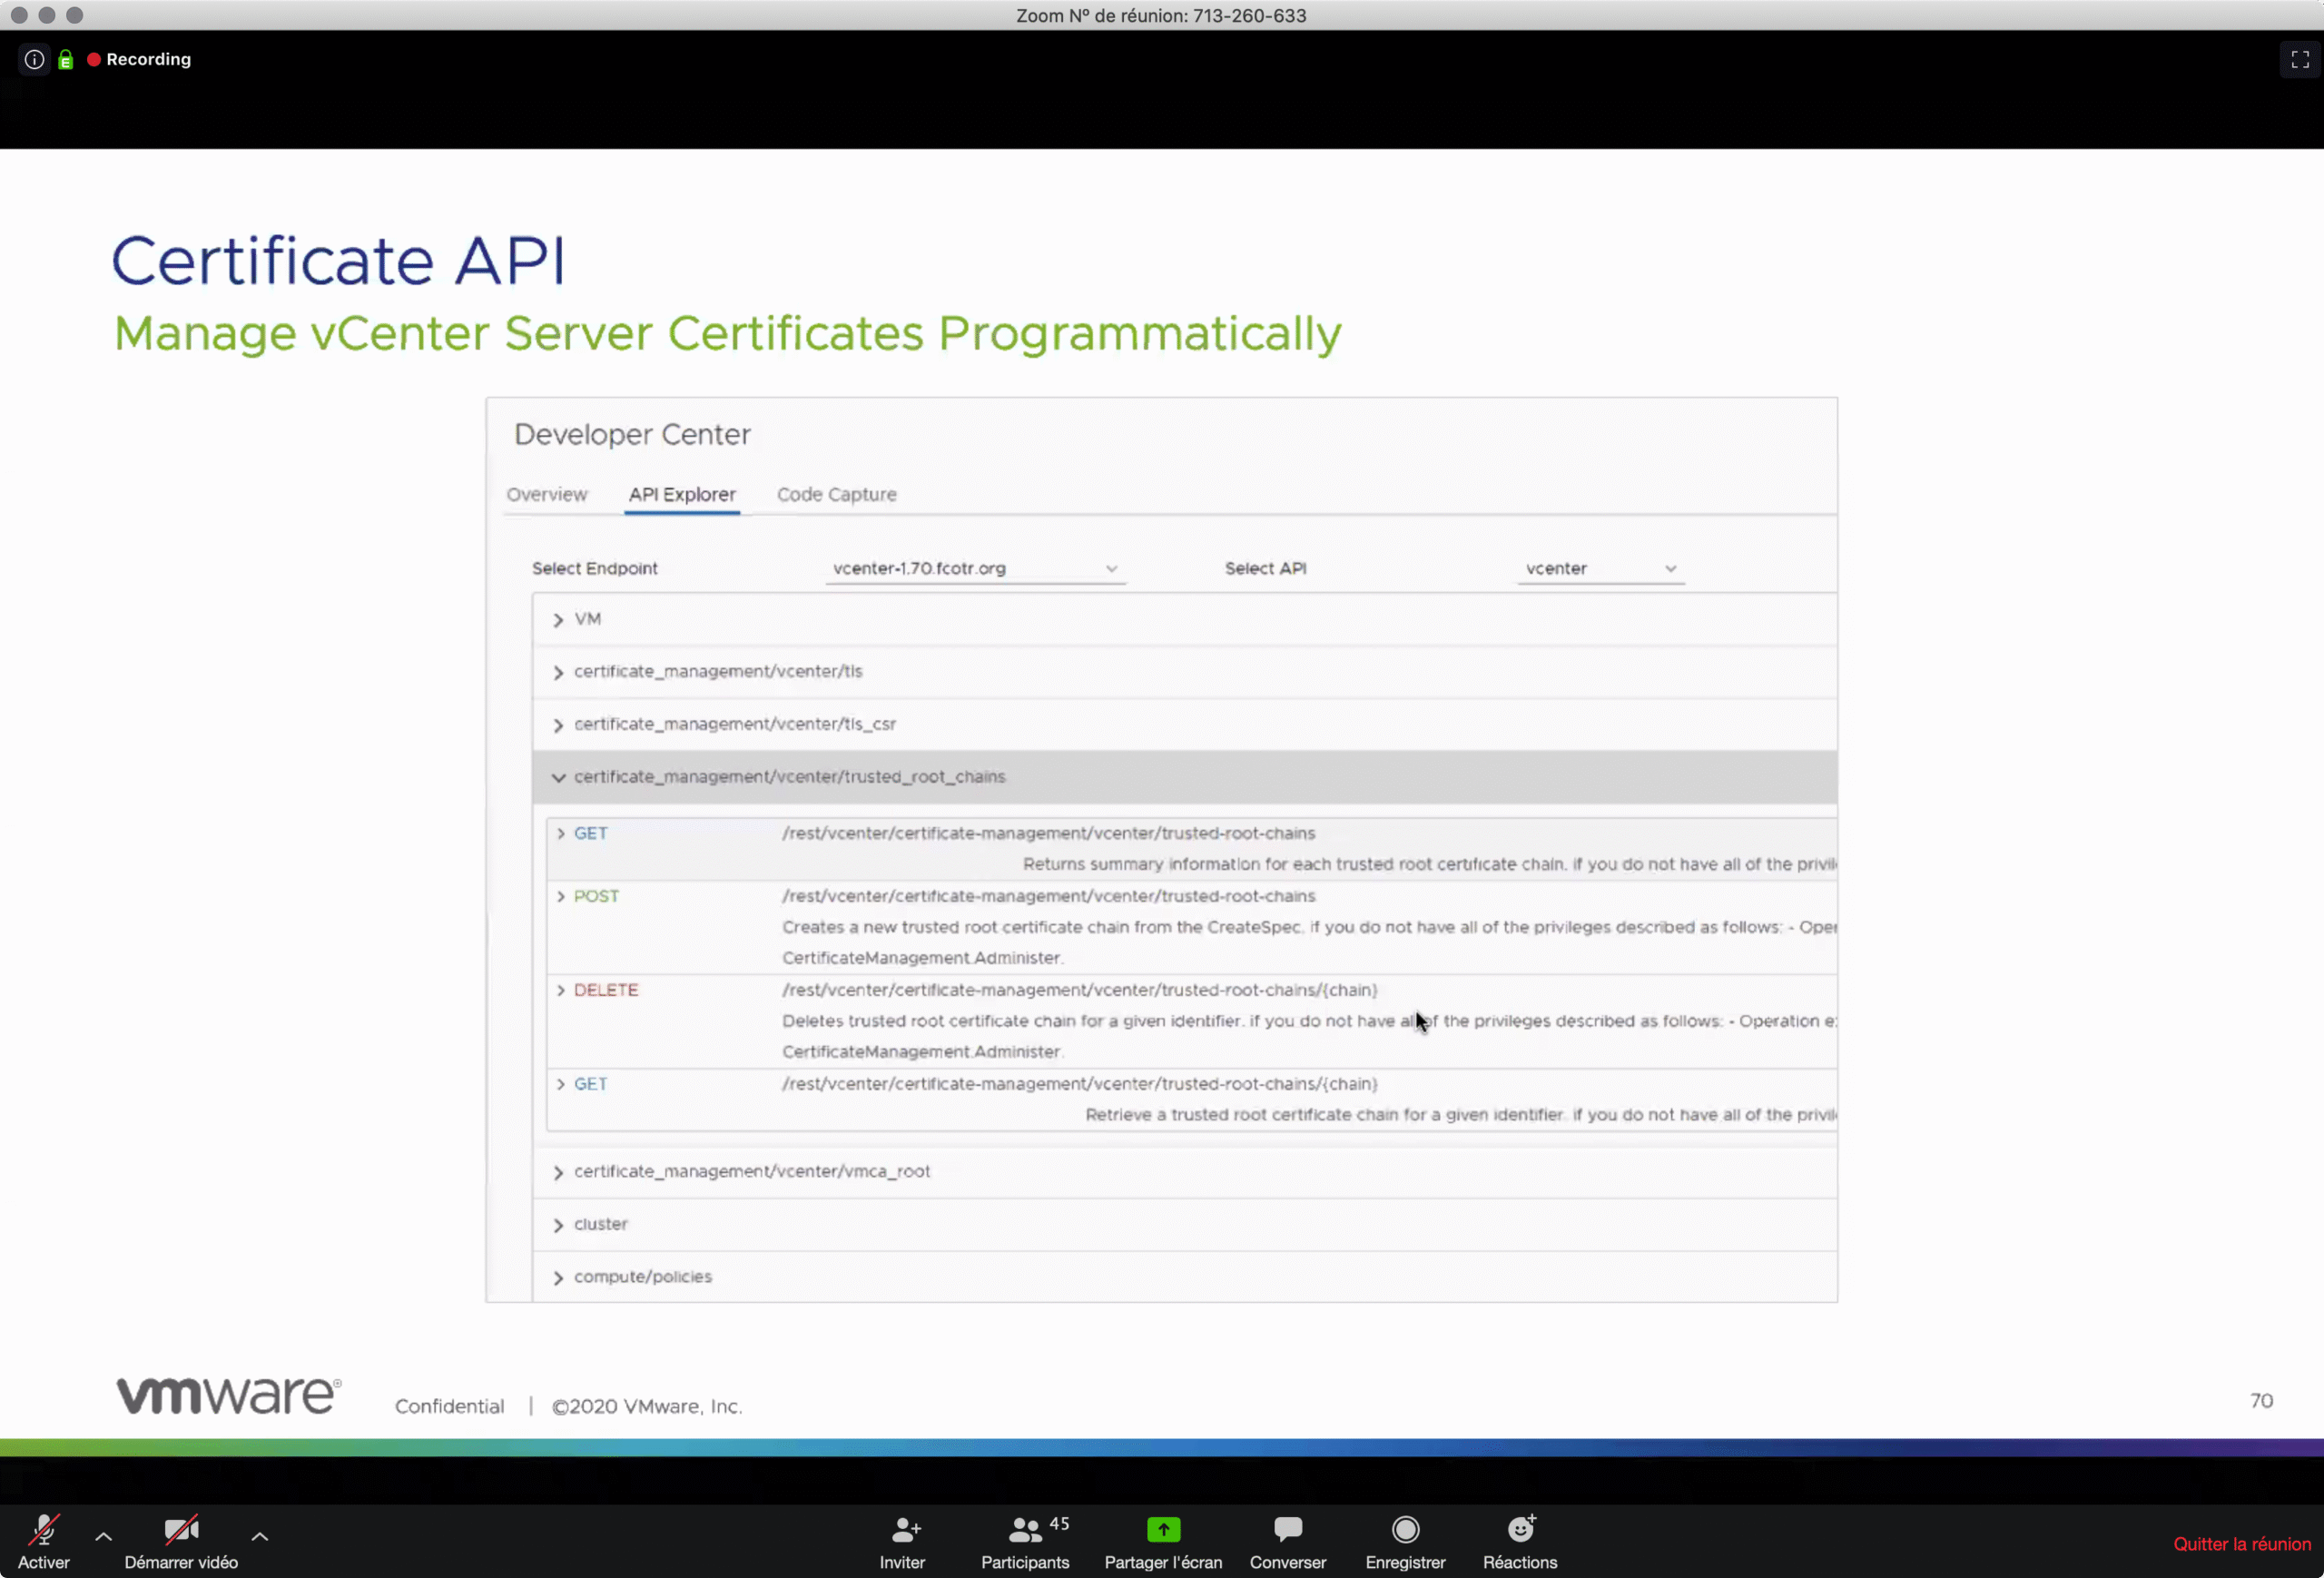Switch to the Overview tab
Viewport: 2324px width, 1578px height.
click(547, 494)
